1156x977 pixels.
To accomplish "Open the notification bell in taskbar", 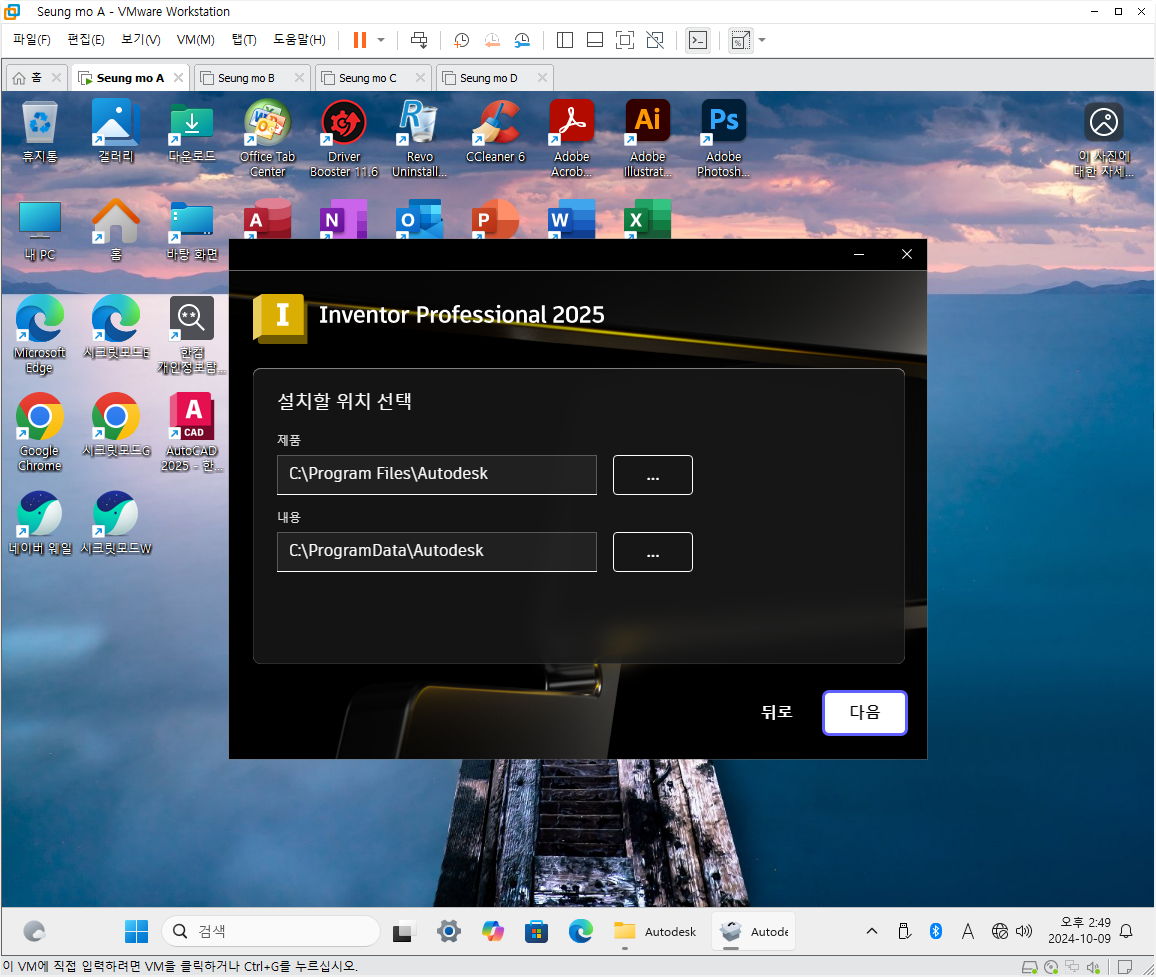I will coord(1126,931).
